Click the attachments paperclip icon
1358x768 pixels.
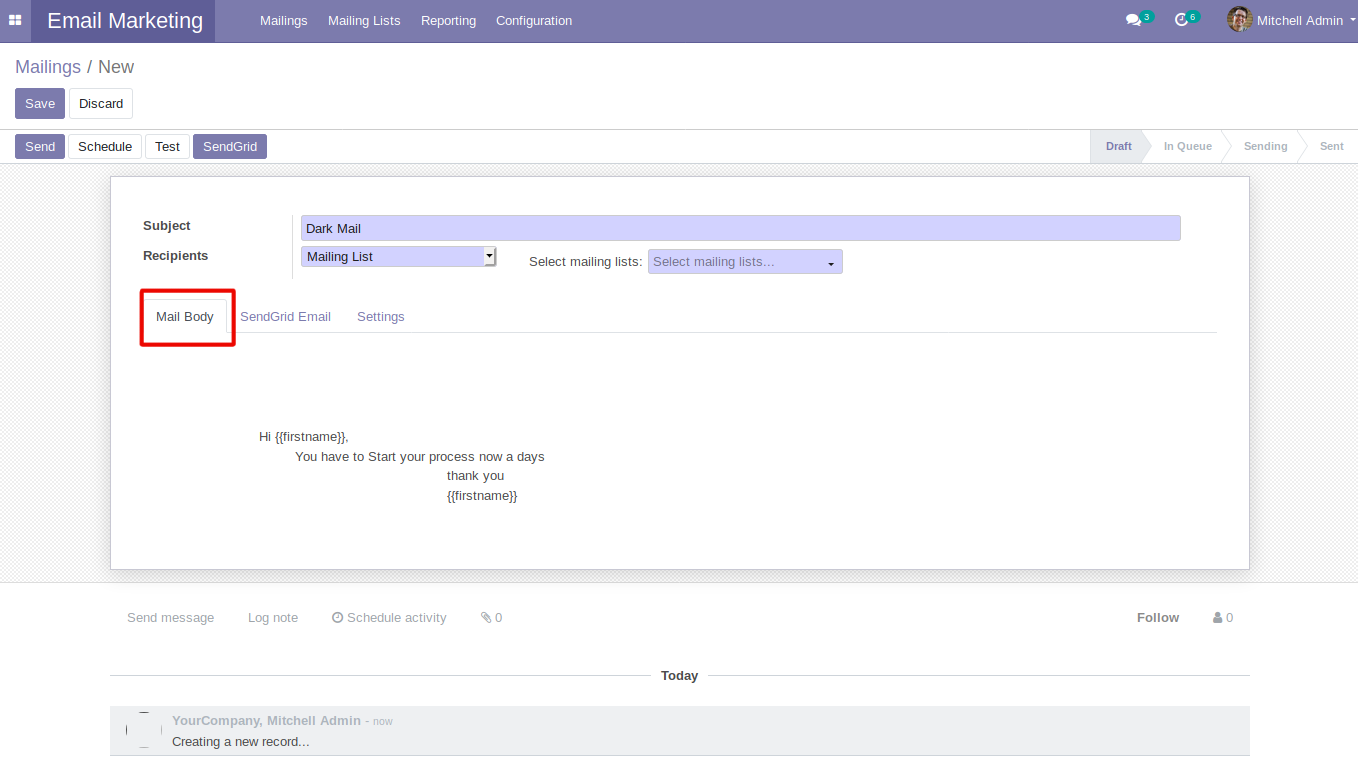(486, 618)
